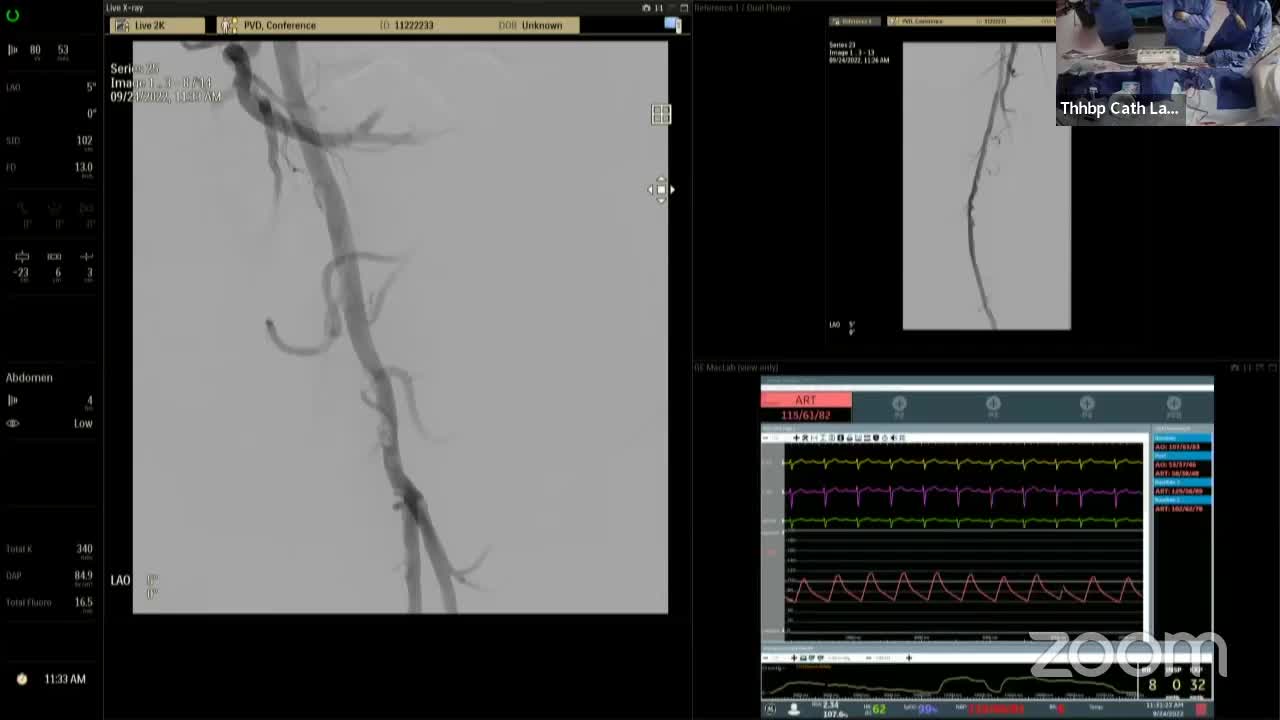Maximize the Live X-ray panel
Image resolution: width=1280 pixels, height=720 pixels.
coord(684,8)
